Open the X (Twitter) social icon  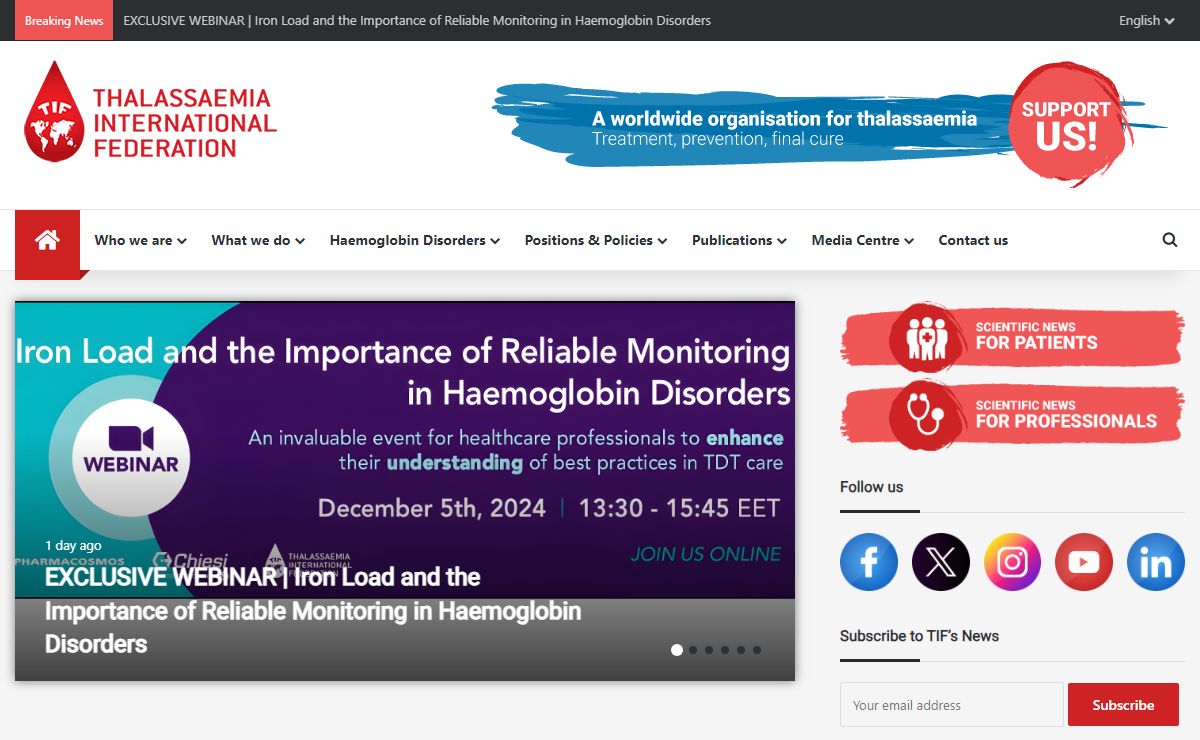click(941, 562)
